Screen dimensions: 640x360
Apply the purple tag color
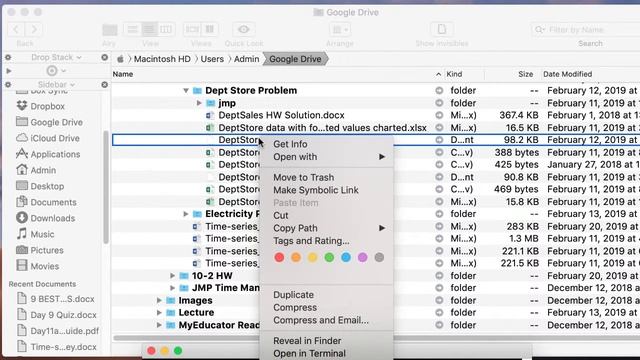point(362,258)
